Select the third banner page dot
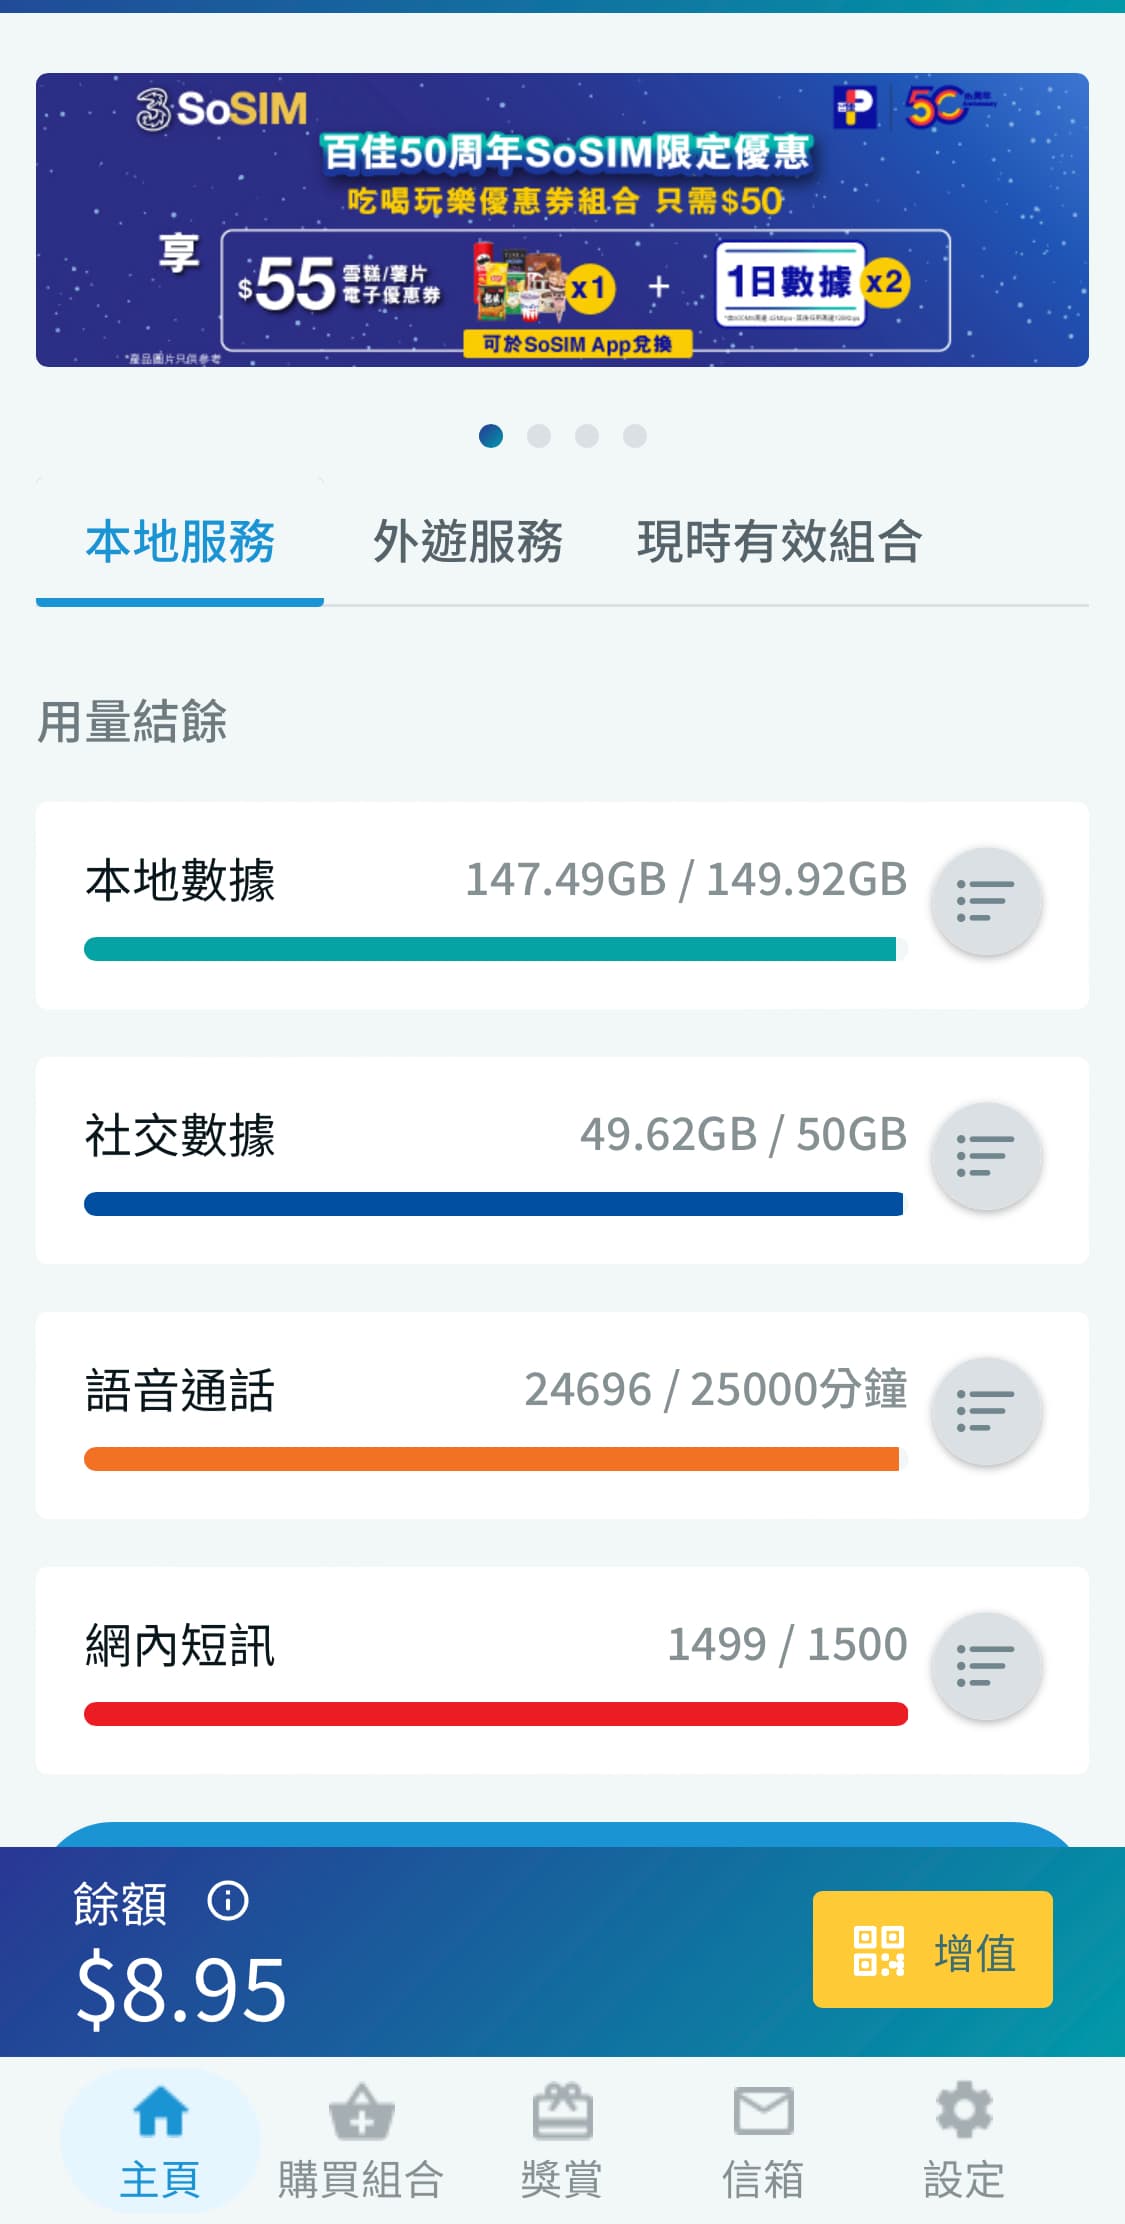Image resolution: width=1125 pixels, height=2224 pixels. [587, 436]
